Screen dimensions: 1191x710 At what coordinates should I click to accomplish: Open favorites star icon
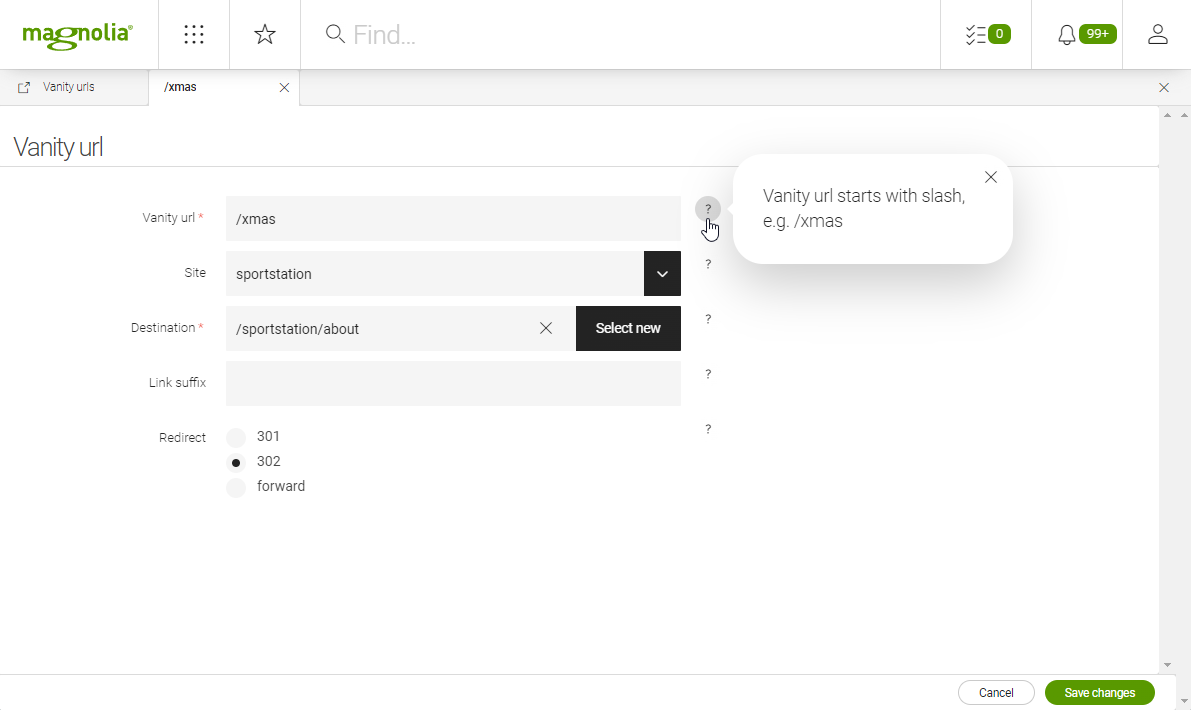coord(265,35)
